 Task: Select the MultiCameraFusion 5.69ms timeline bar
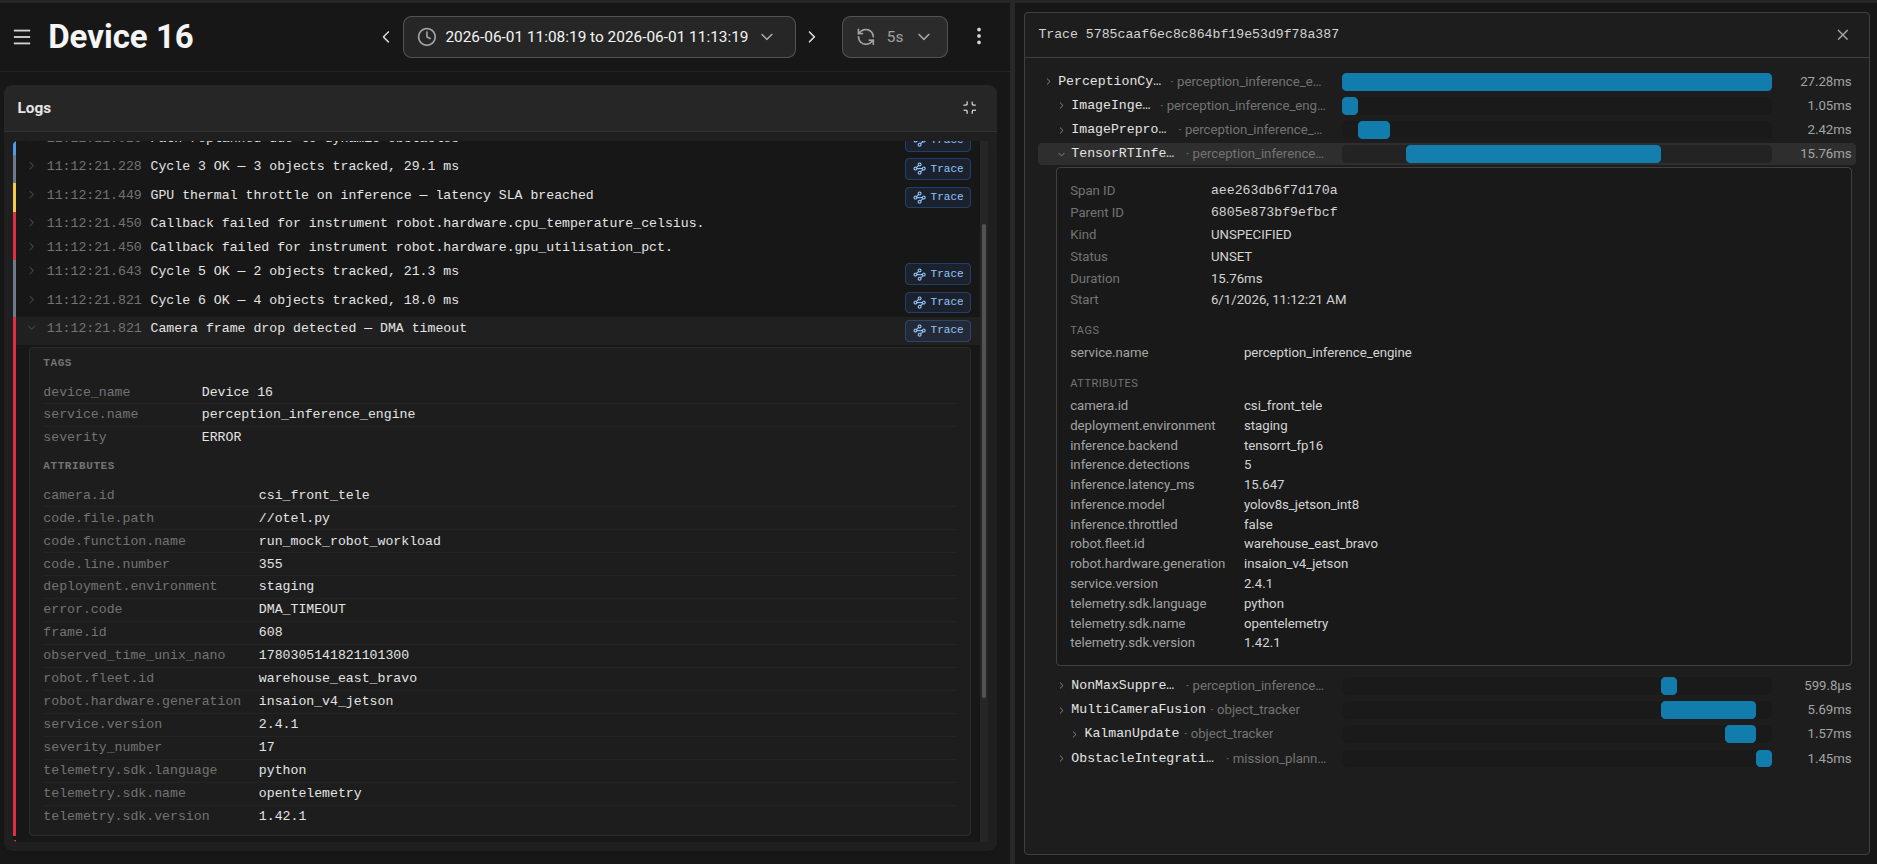[1708, 710]
